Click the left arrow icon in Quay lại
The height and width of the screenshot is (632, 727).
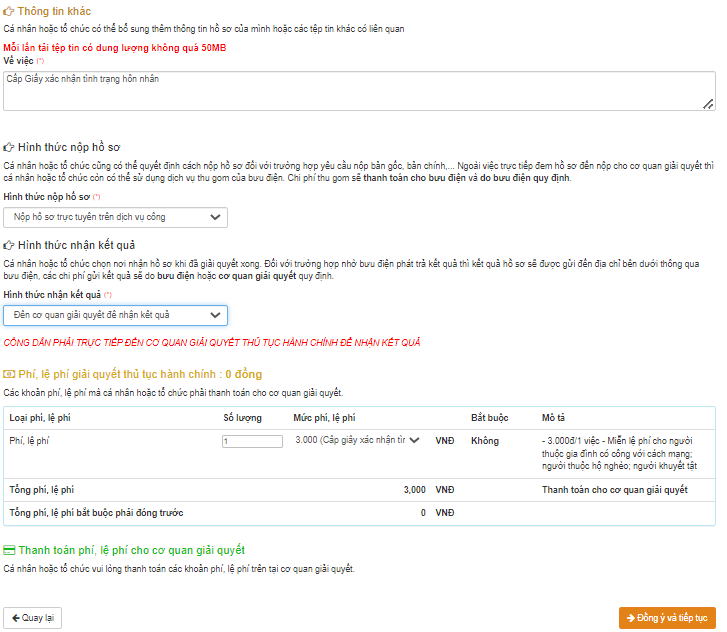pos(16,618)
